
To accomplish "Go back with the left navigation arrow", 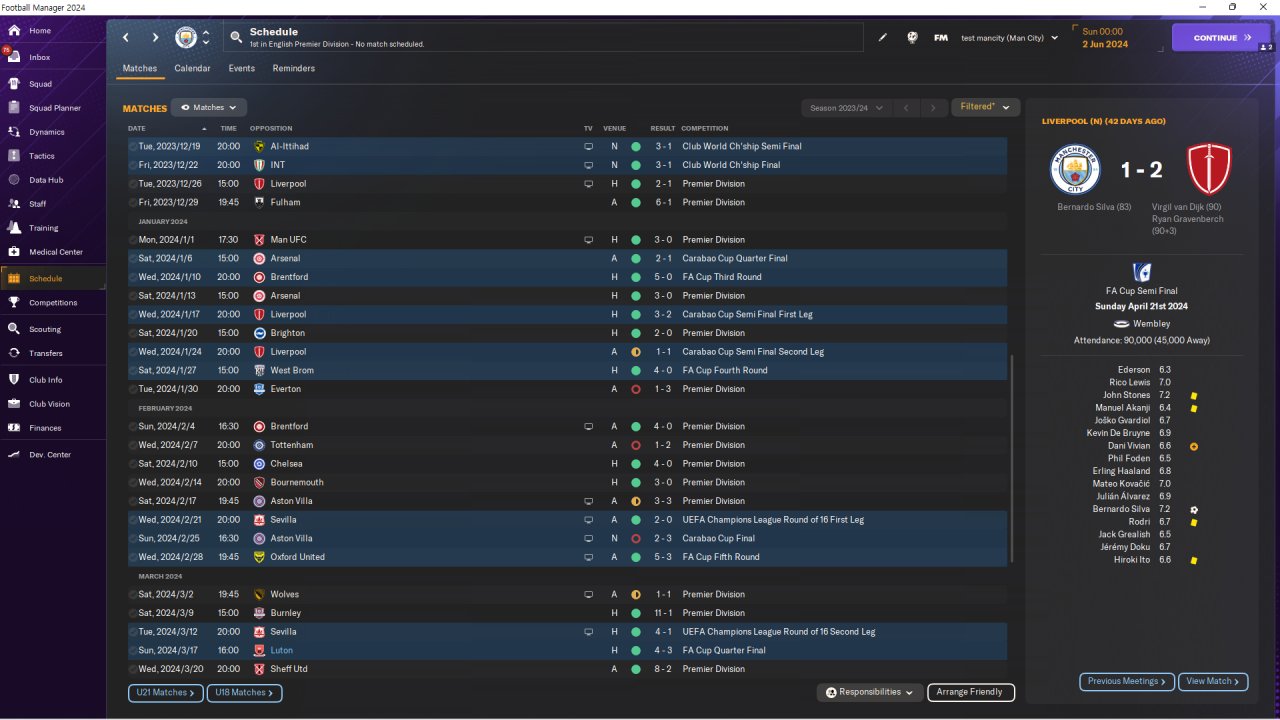I will [126, 38].
